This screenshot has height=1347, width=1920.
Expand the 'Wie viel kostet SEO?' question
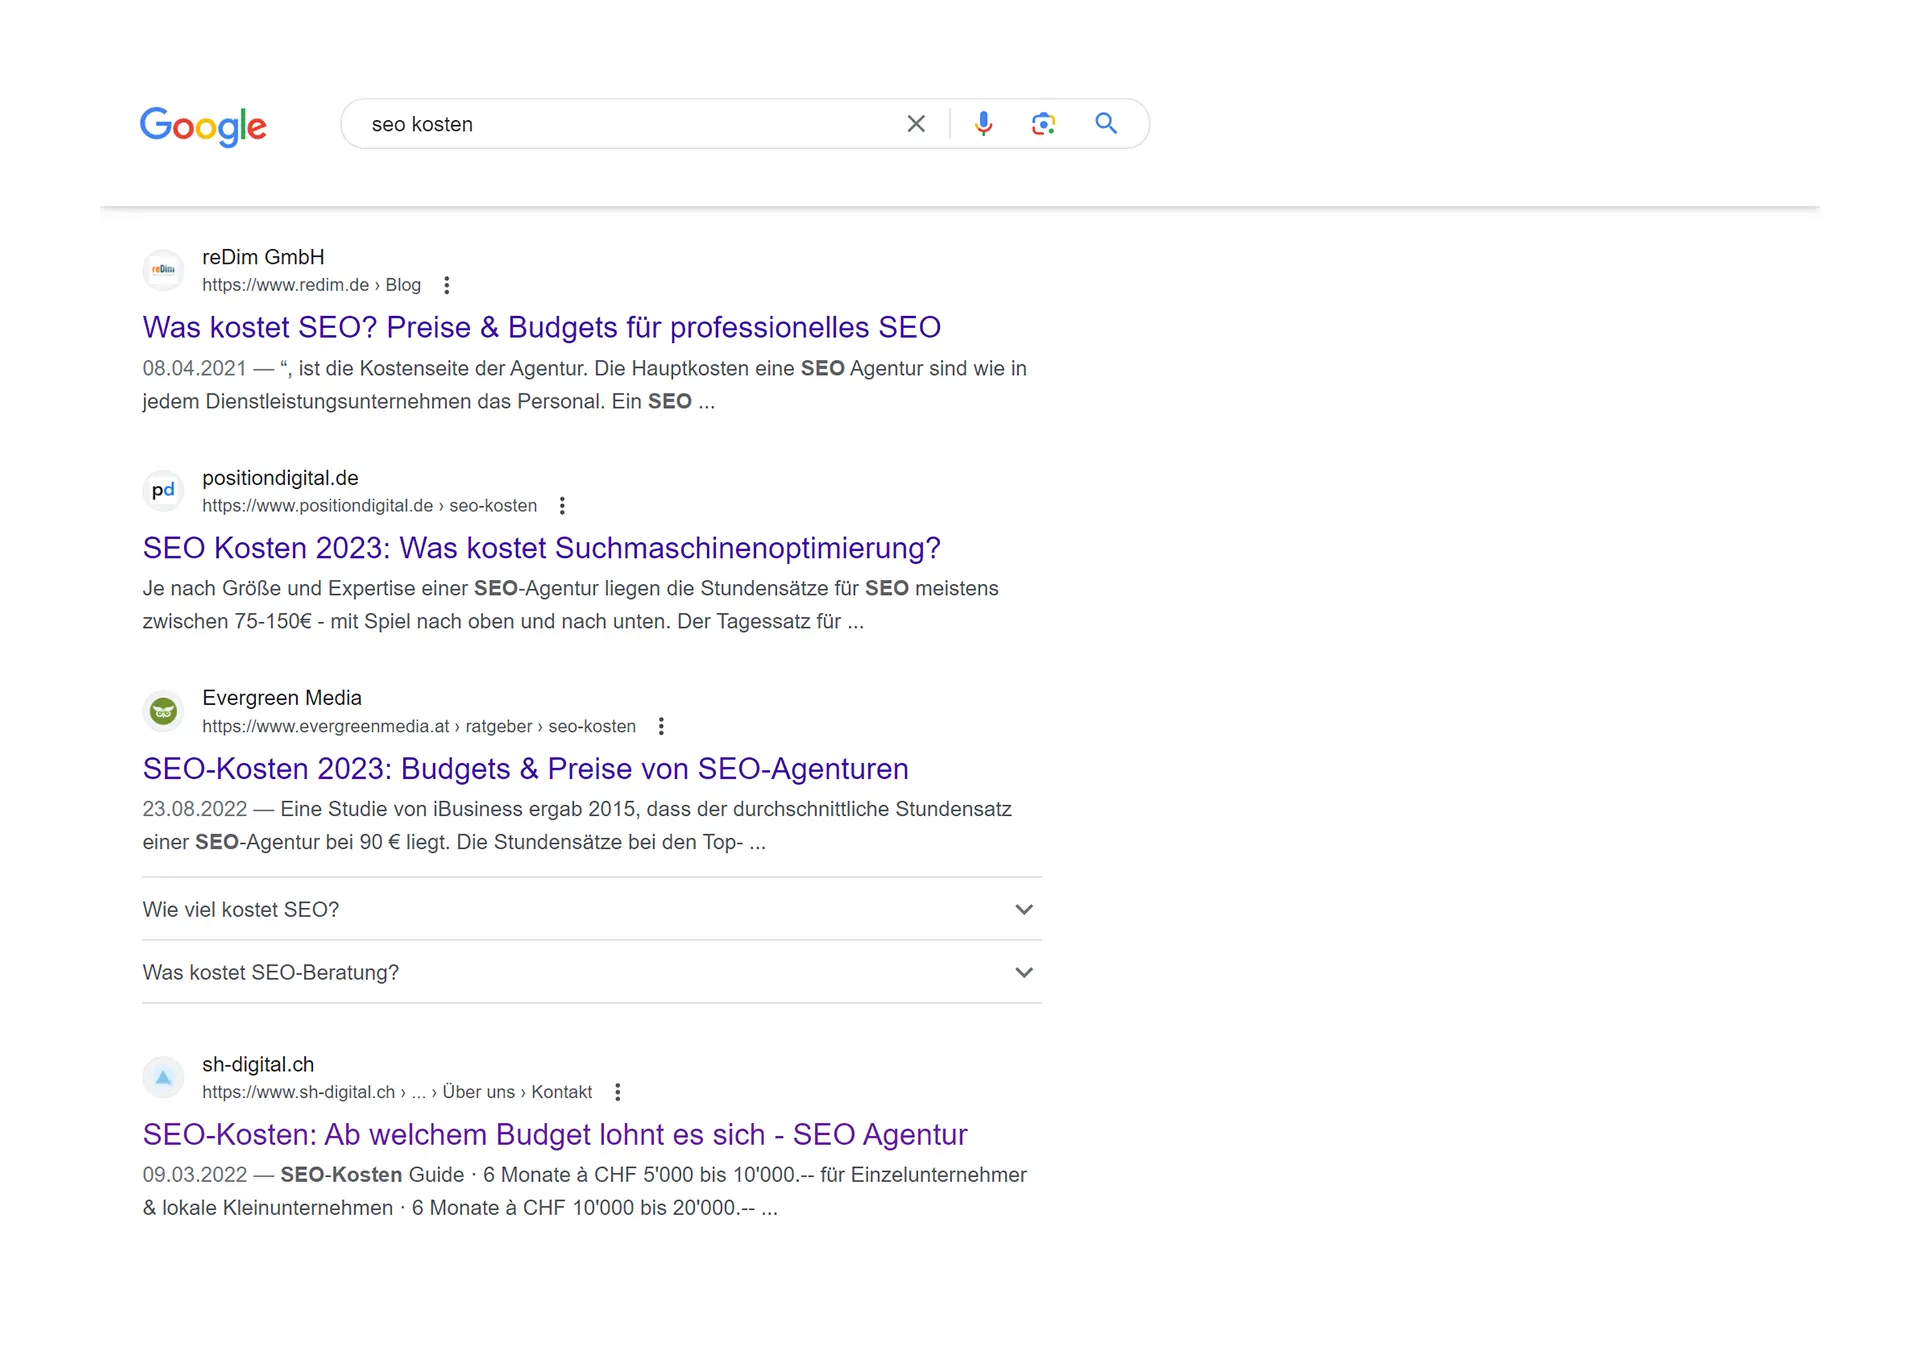point(592,910)
